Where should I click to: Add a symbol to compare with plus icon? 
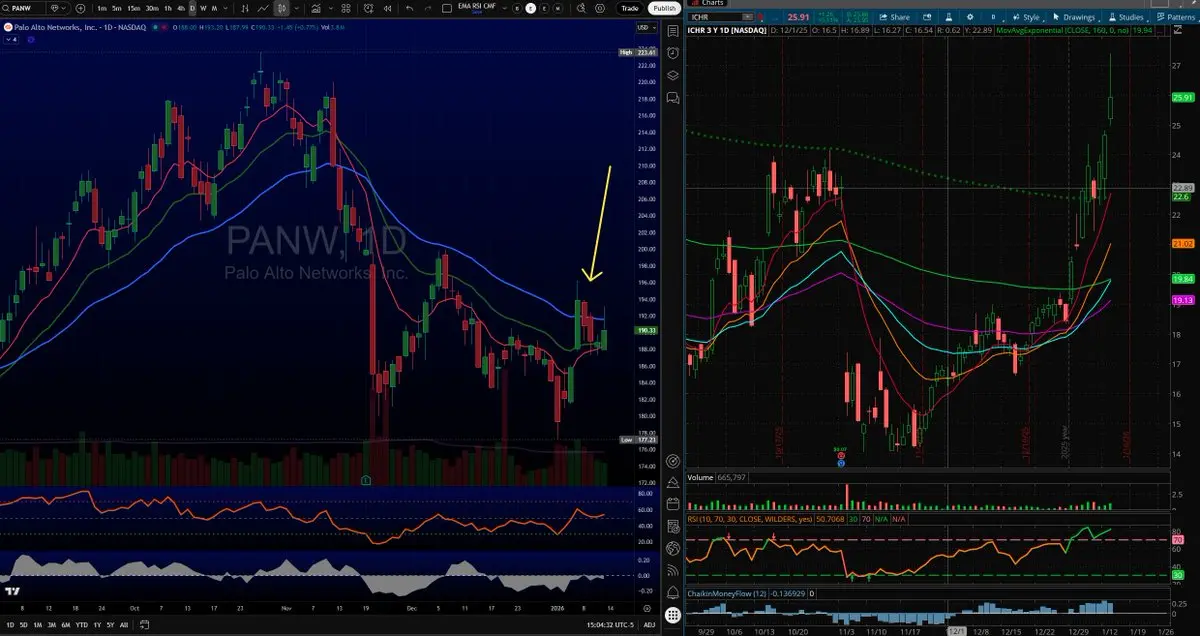tap(80, 8)
